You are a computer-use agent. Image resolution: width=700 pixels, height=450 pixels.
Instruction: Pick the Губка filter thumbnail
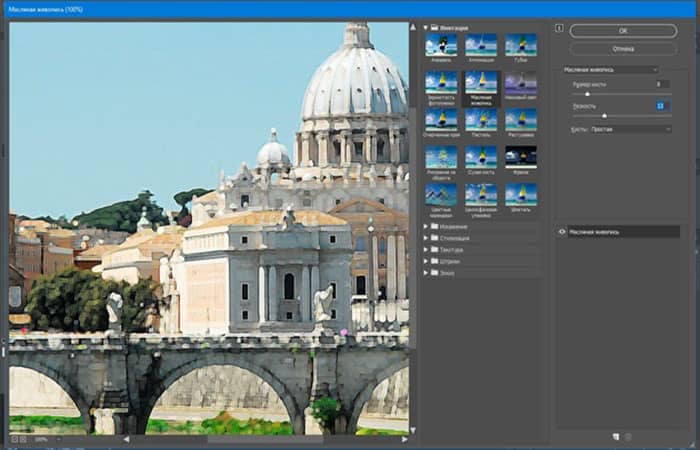[521, 45]
